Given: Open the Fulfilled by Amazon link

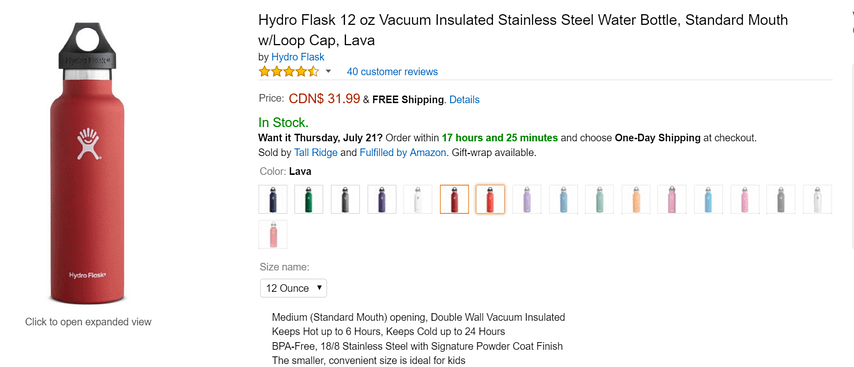Looking at the screenshot, I should (402, 153).
